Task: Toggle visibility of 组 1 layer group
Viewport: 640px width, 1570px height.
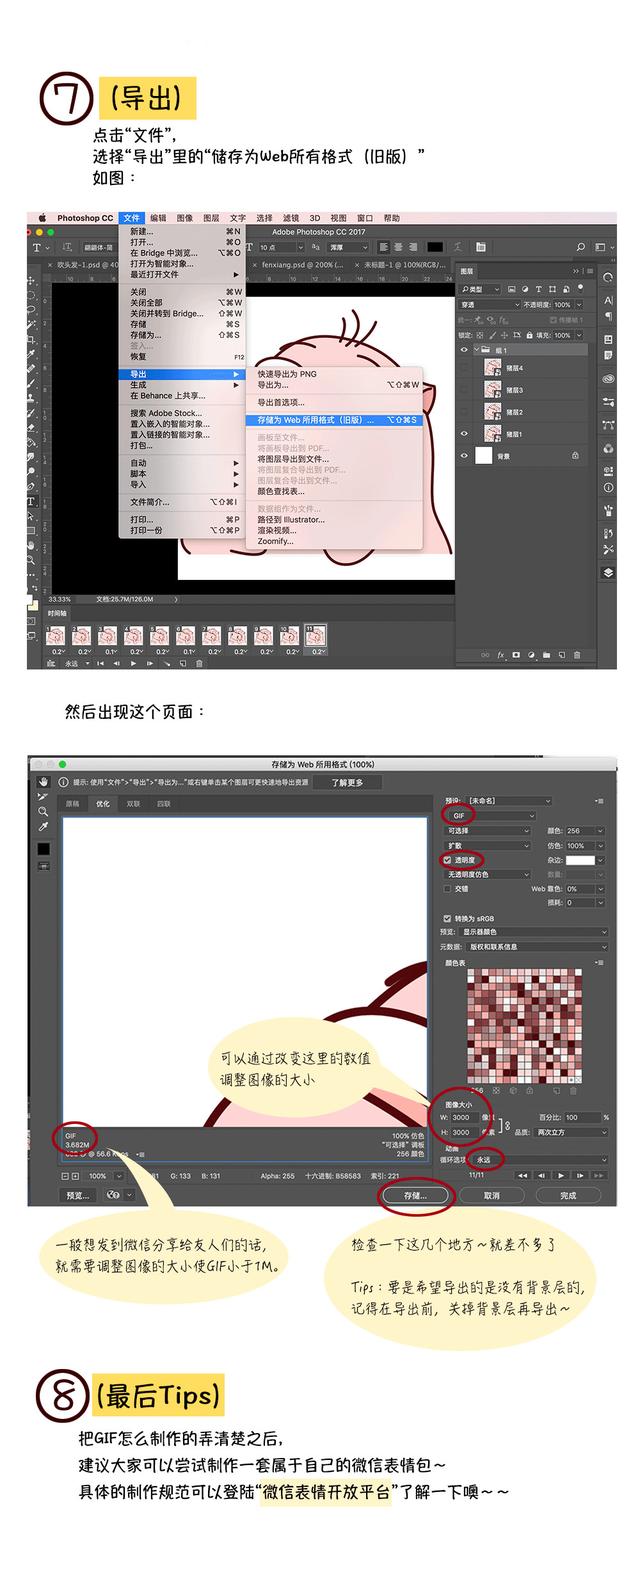Action: tap(464, 351)
